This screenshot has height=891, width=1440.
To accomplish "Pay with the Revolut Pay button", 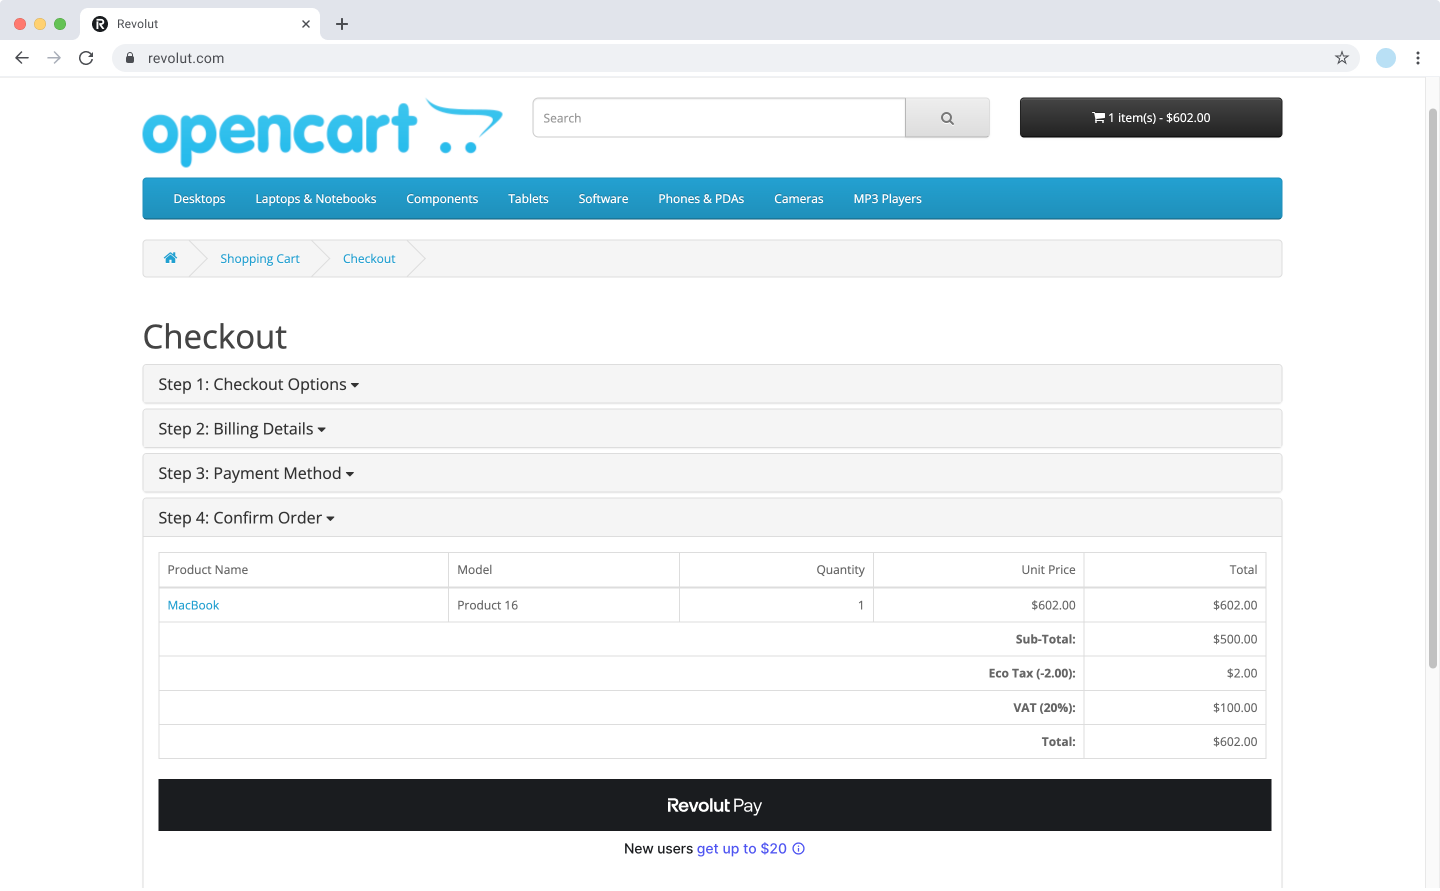I will pyautogui.click(x=715, y=805).
